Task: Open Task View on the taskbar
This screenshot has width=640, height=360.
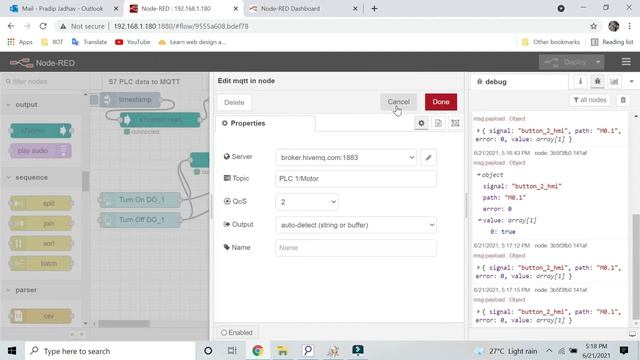Action: click(x=232, y=351)
